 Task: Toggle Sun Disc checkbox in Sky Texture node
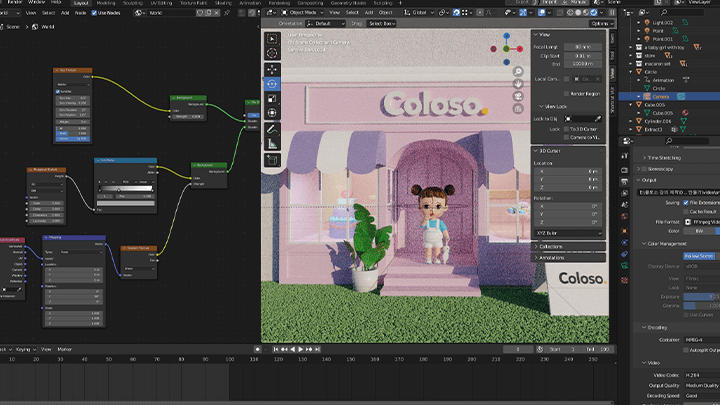[58, 91]
